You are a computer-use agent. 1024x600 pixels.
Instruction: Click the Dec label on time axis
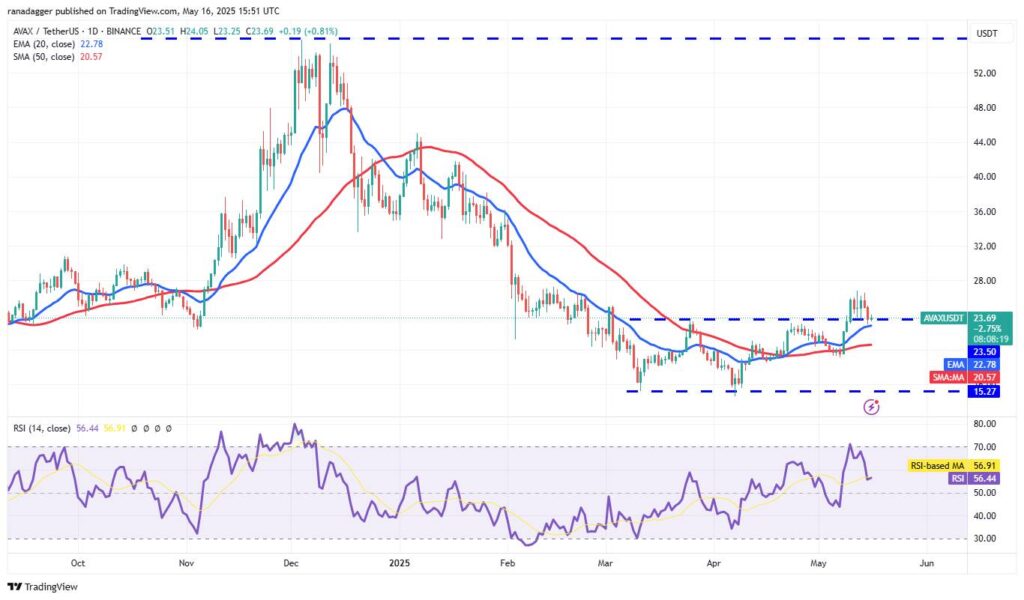click(x=291, y=563)
